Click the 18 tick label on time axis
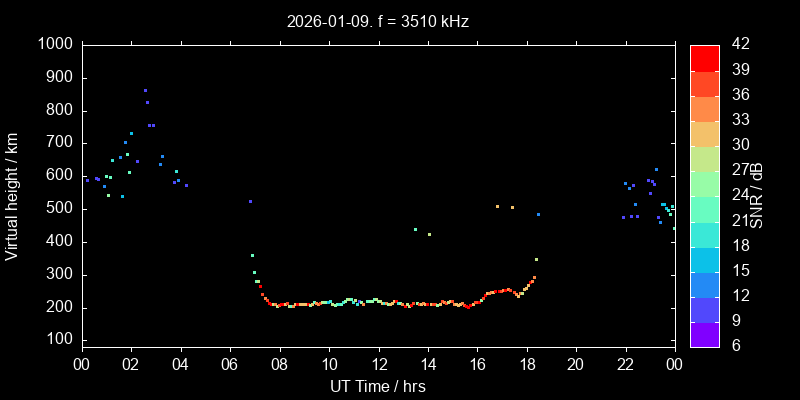 click(x=527, y=364)
